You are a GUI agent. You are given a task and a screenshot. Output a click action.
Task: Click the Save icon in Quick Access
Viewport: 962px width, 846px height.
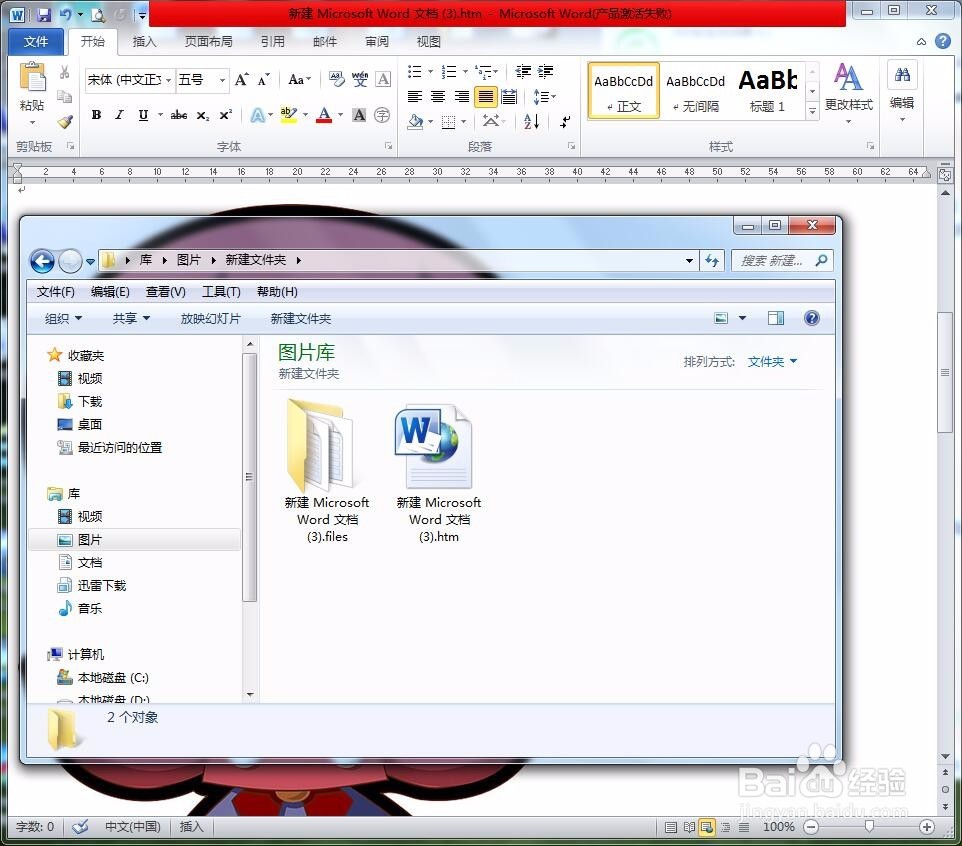(x=44, y=14)
